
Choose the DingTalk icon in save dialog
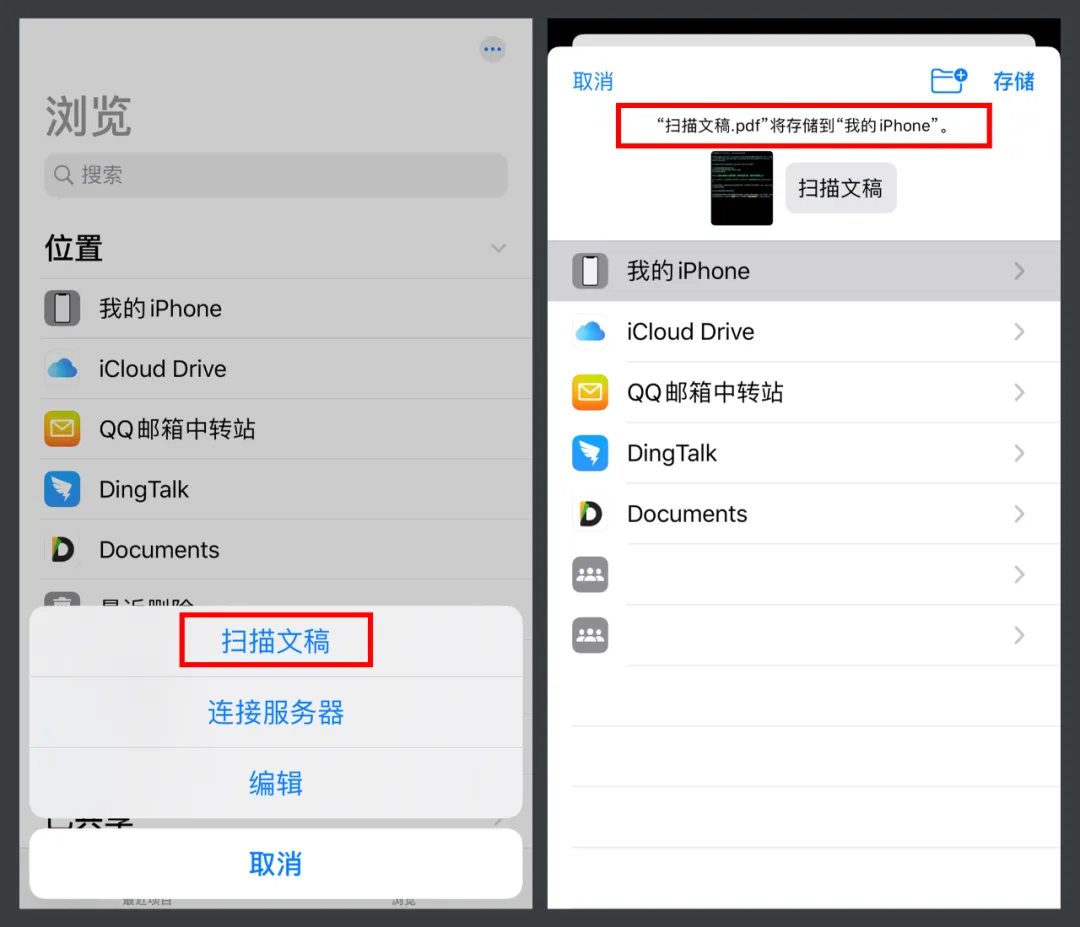[590, 453]
